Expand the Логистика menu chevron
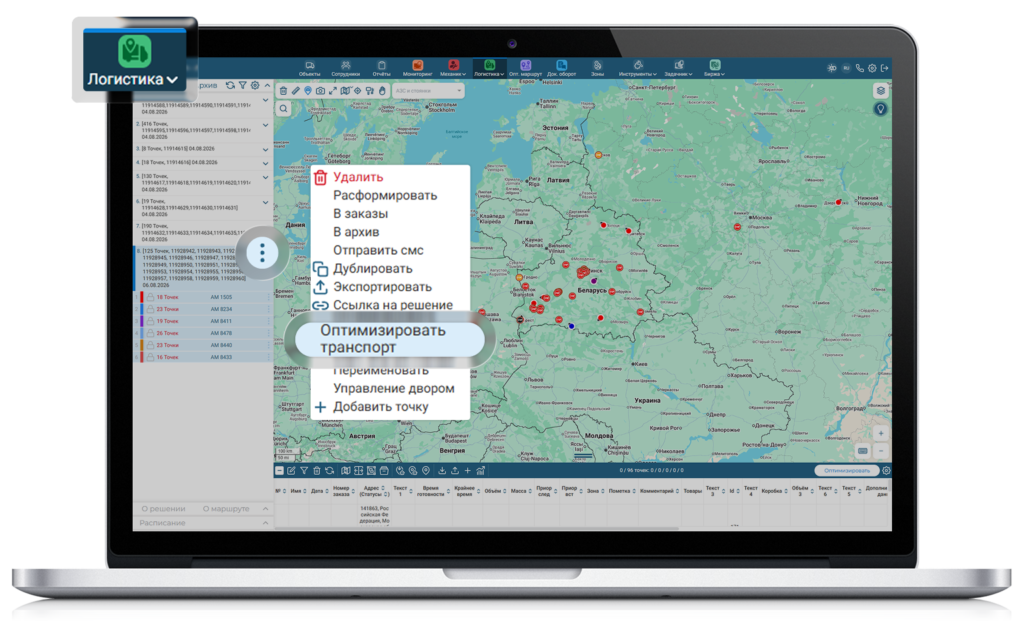Image resolution: width=1024 pixels, height=640 pixels. (x=172, y=80)
